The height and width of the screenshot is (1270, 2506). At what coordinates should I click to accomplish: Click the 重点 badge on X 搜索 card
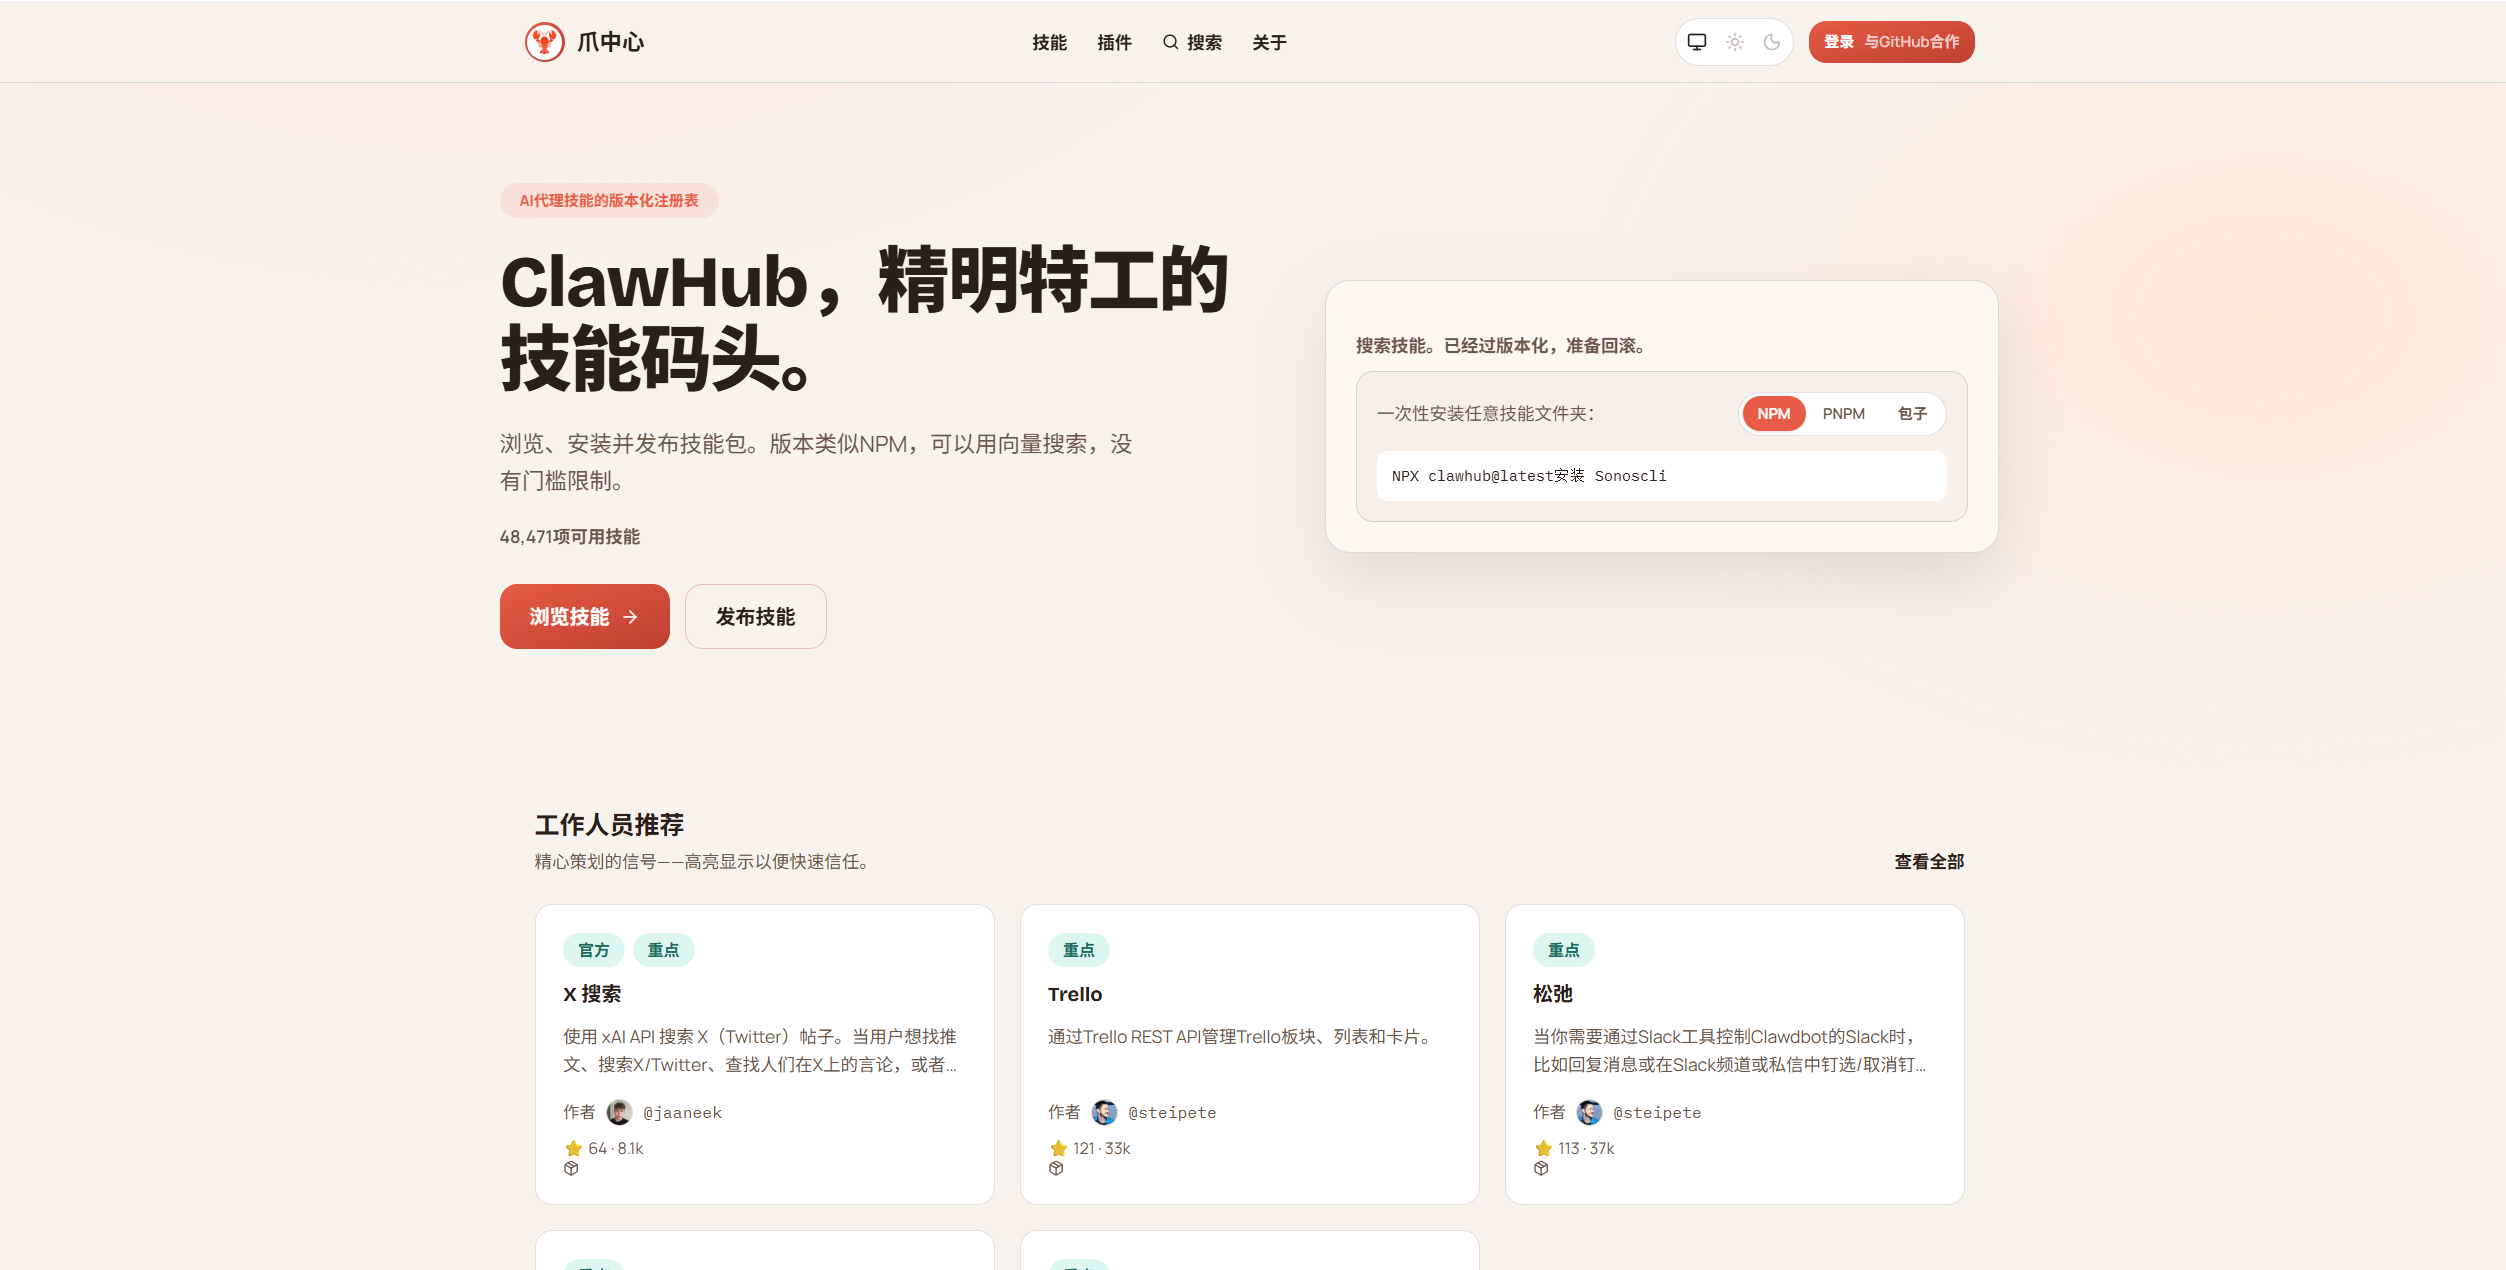pos(664,950)
